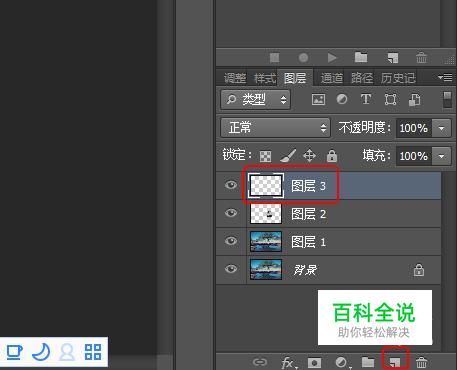The height and width of the screenshot is (370, 457).
Task: Select the 图层 1 layer name
Action: tap(308, 242)
